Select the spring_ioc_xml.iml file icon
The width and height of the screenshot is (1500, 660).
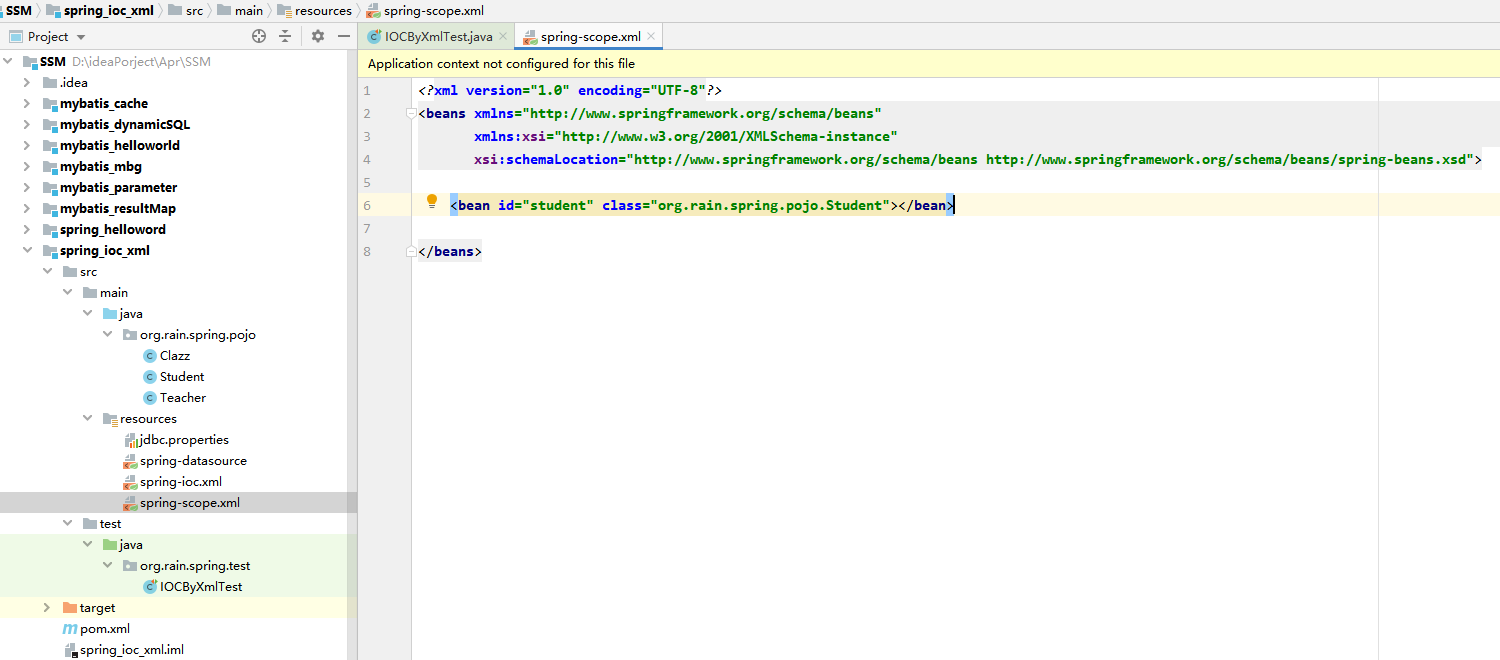(x=70, y=650)
